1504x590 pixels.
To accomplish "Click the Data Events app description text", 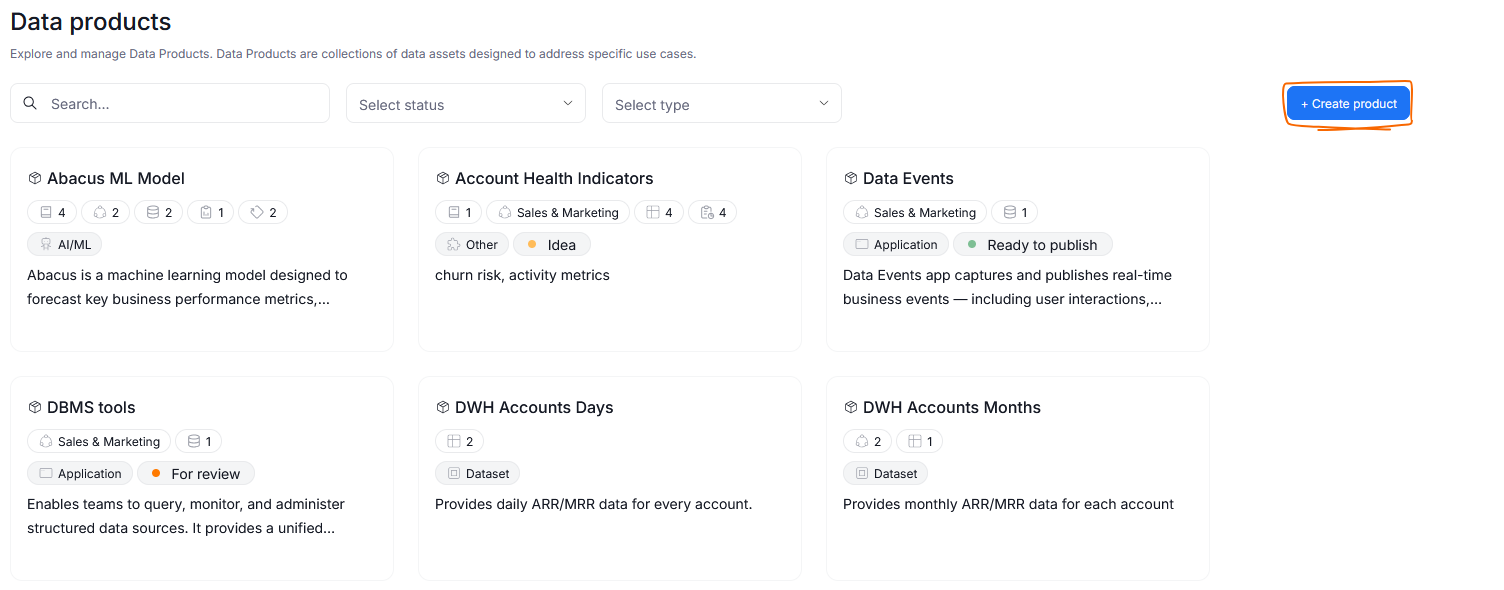I will coord(1007,287).
